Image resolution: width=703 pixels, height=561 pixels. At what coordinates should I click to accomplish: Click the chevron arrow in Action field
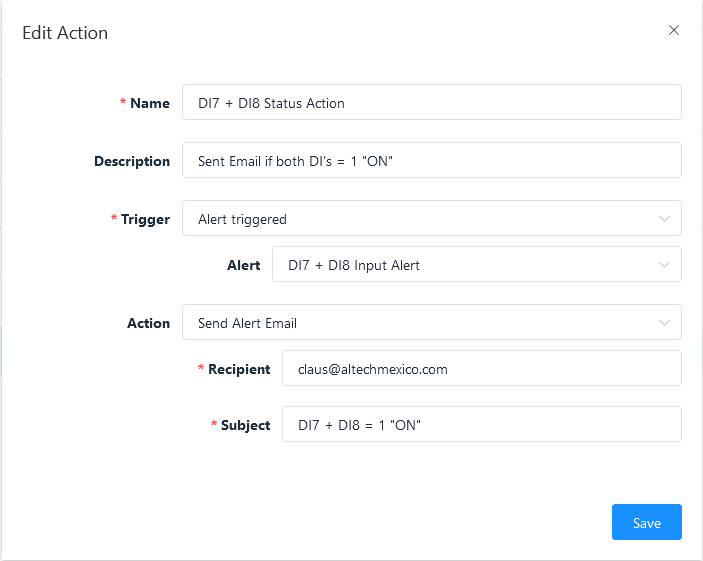664,323
